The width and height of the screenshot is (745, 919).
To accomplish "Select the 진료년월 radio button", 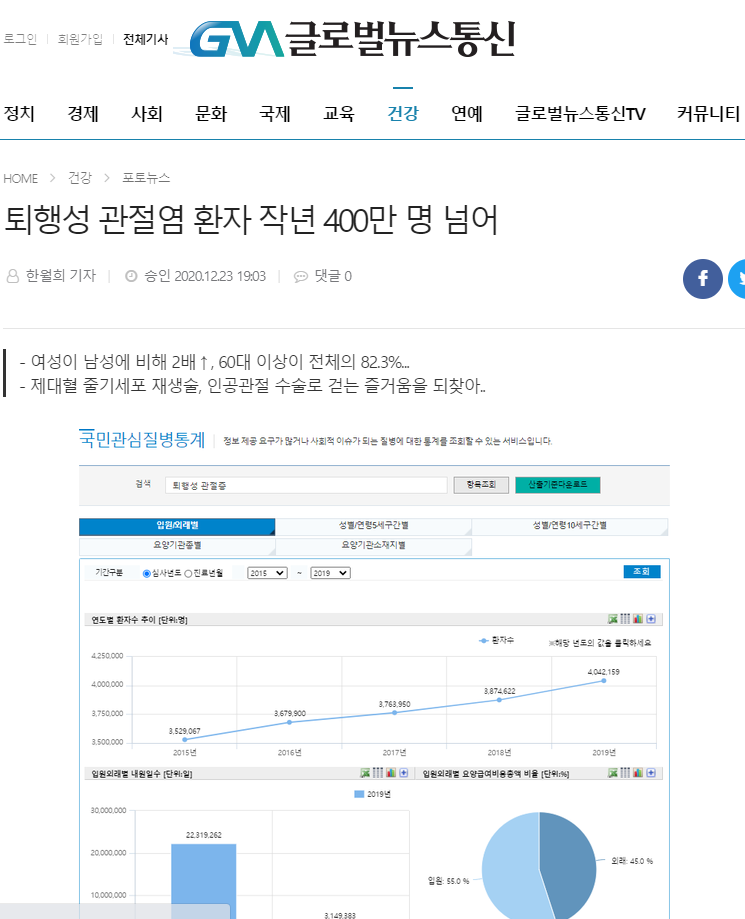I will coord(188,574).
